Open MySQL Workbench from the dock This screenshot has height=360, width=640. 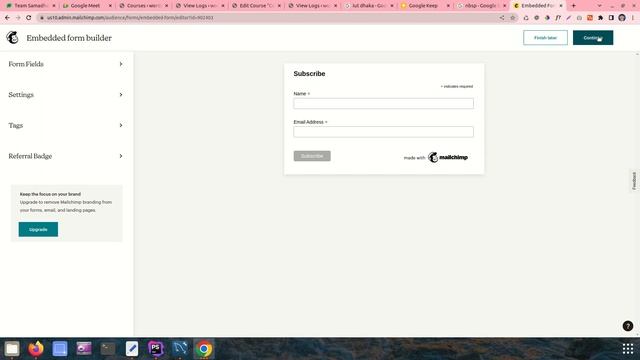(x=180, y=349)
